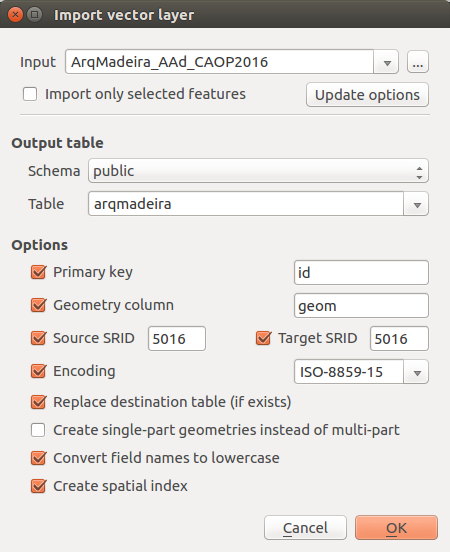
Task: Close the Import vector layer dialog
Action: [15, 15]
